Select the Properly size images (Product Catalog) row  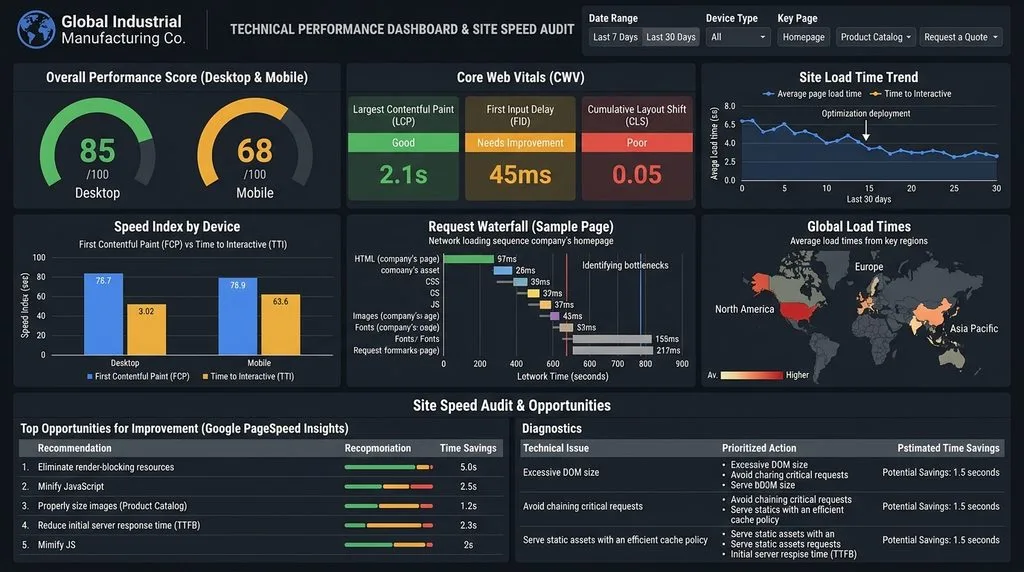click(261, 506)
